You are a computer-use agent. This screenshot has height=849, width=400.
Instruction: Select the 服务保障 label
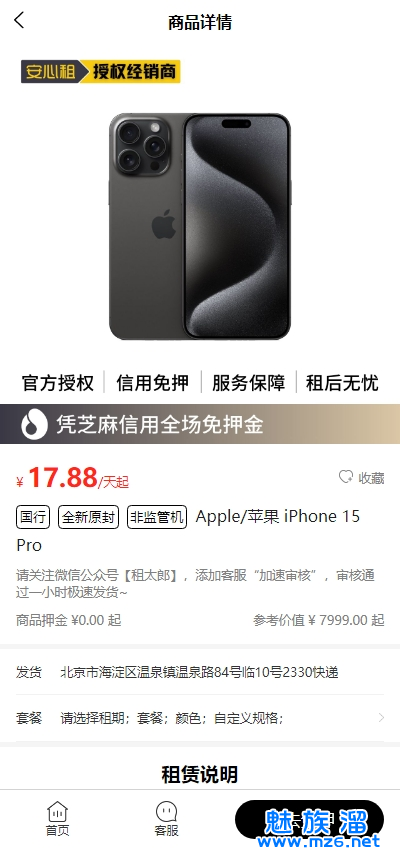click(248, 382)
